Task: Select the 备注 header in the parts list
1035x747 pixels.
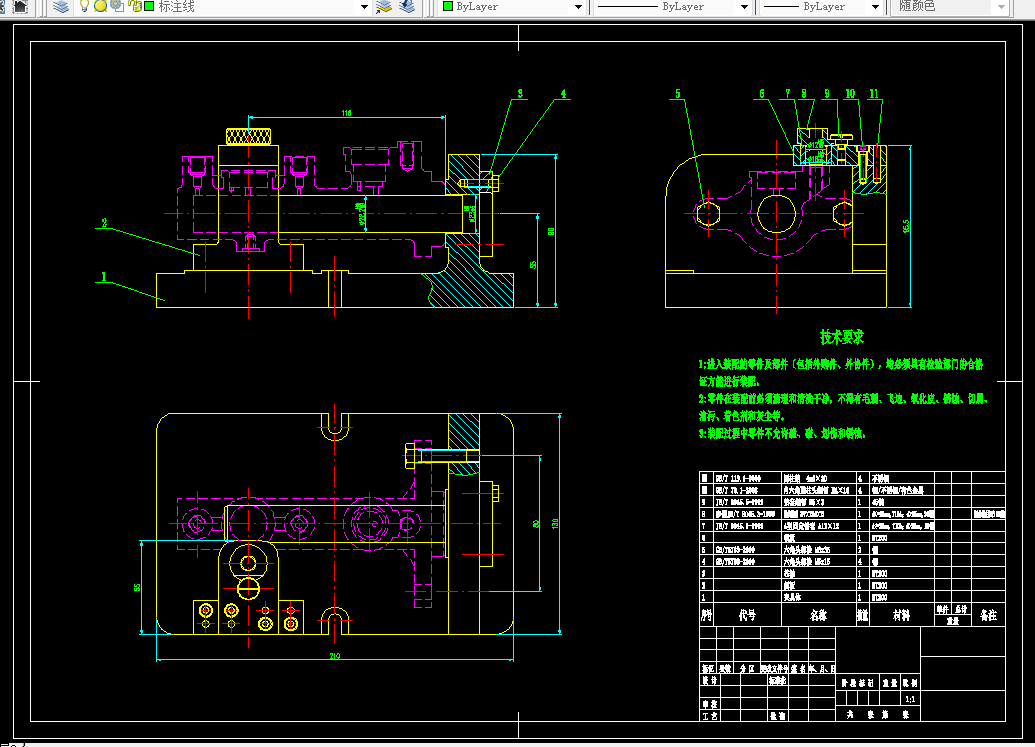Action: pos(988,615)
